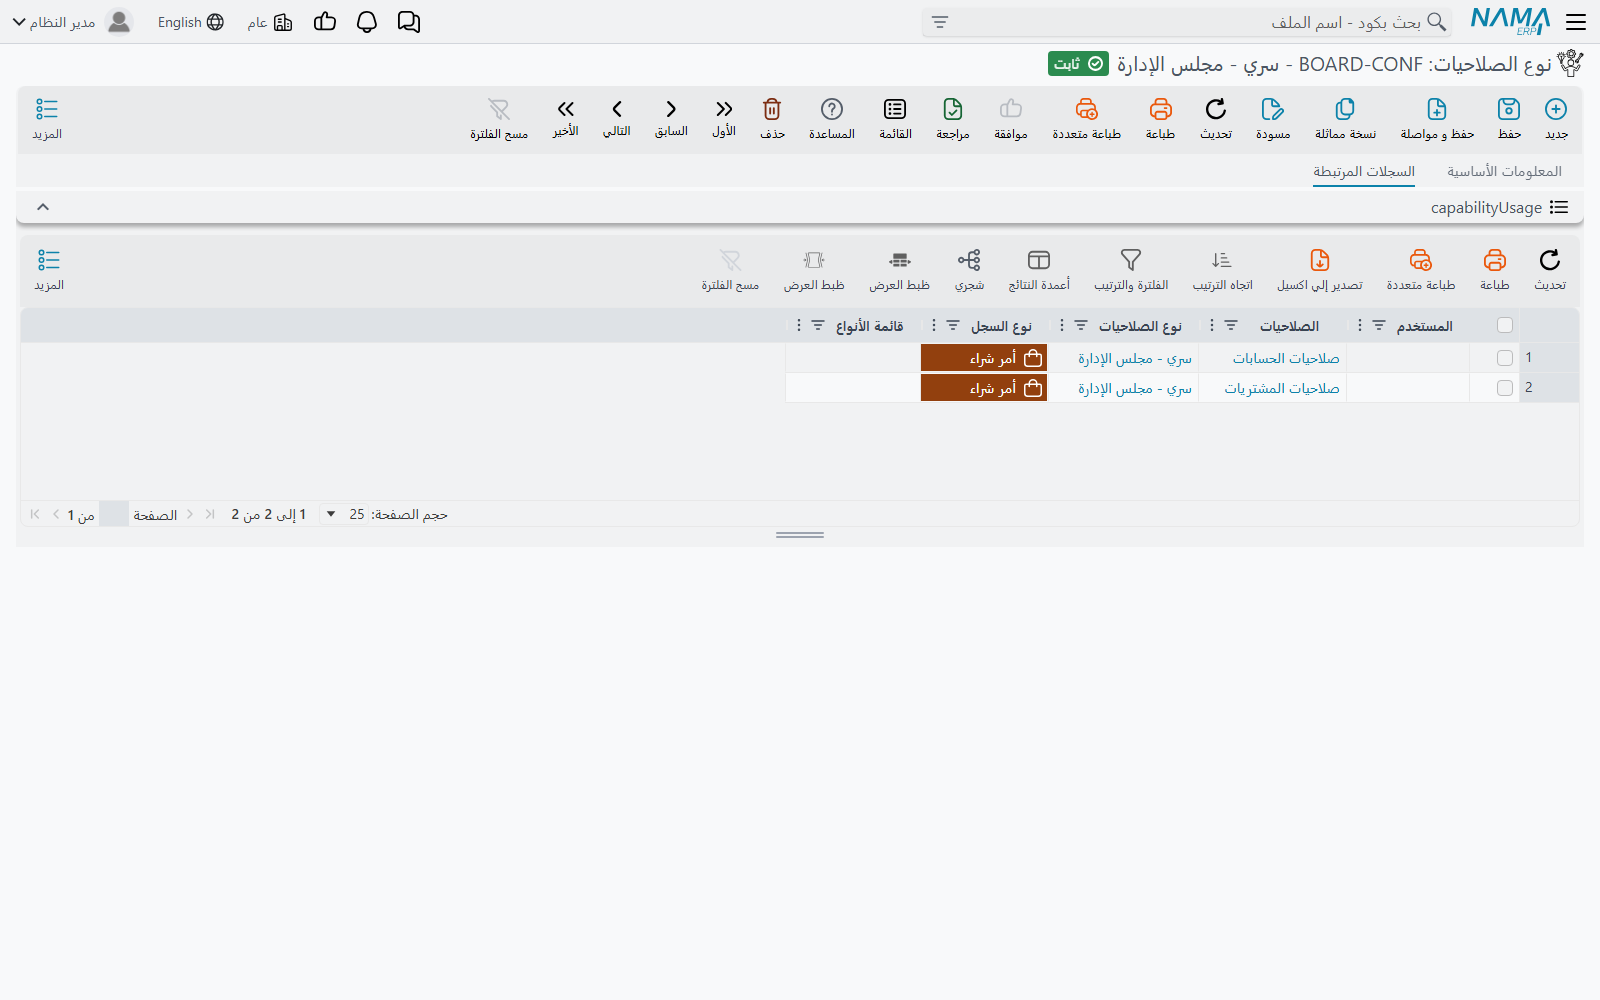Check the checkbox for row 1

[x=1505, y=358]
